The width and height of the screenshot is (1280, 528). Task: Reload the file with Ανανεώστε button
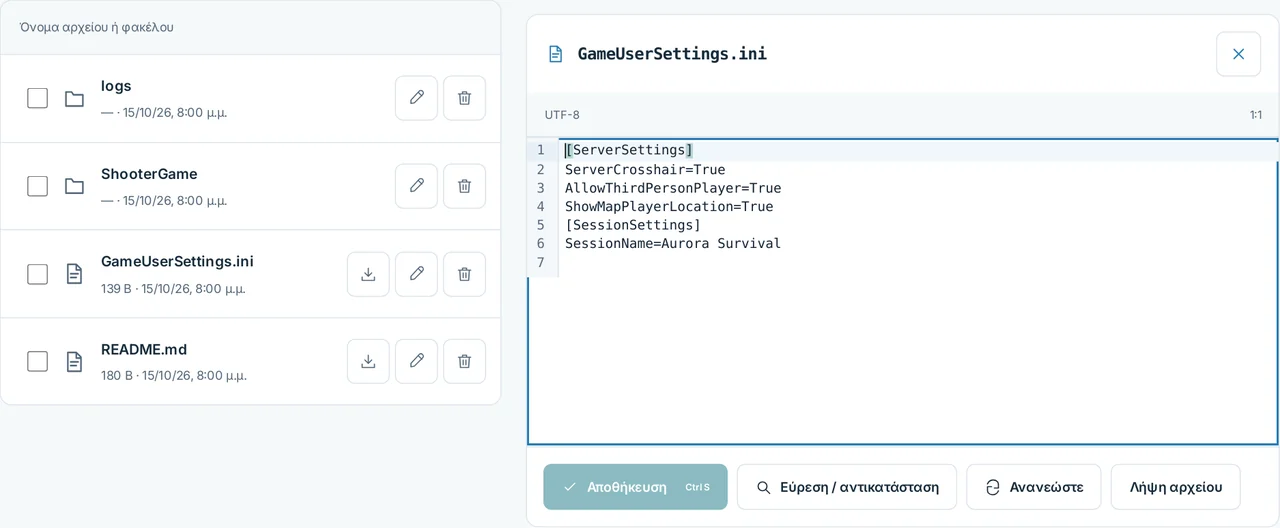click(1033, 487)
